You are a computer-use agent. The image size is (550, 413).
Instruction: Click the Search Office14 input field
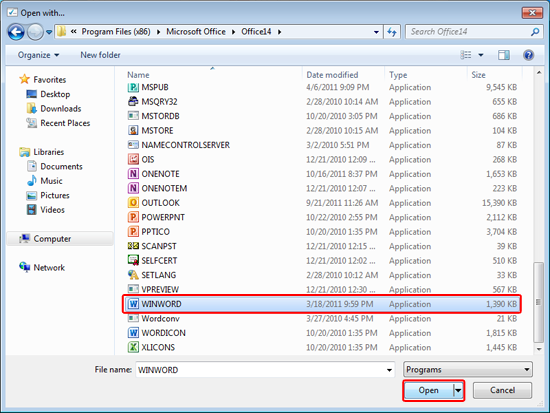[x=468, y=32]
